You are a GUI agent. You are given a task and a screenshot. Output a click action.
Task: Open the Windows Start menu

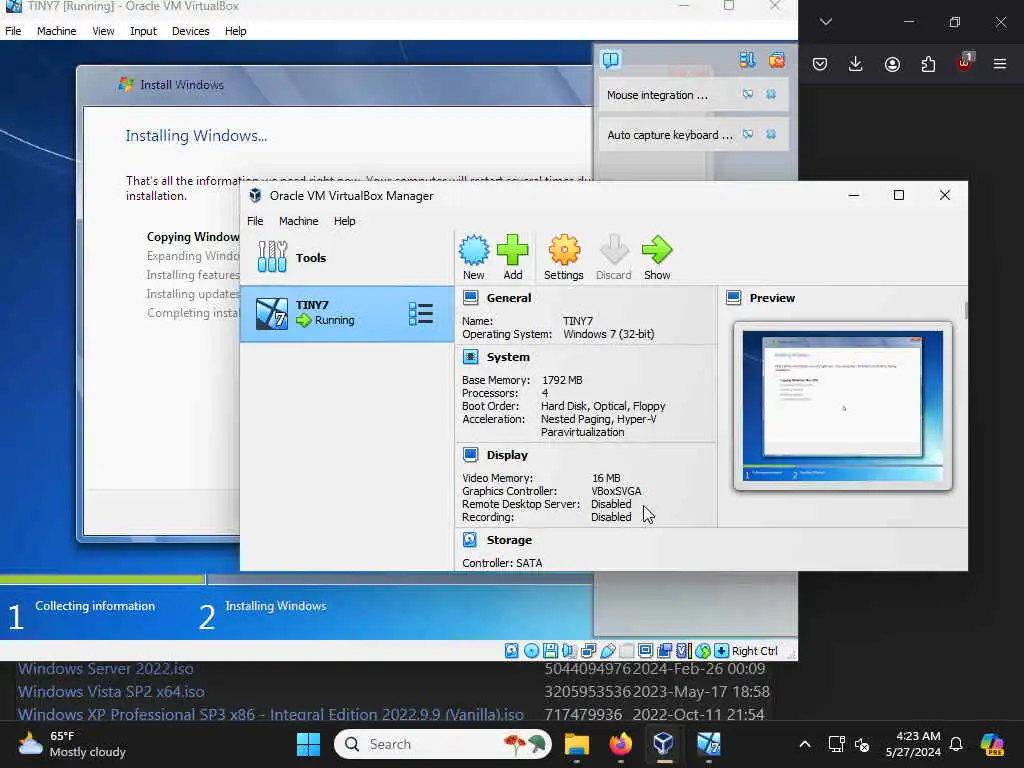tap(308, 744)
